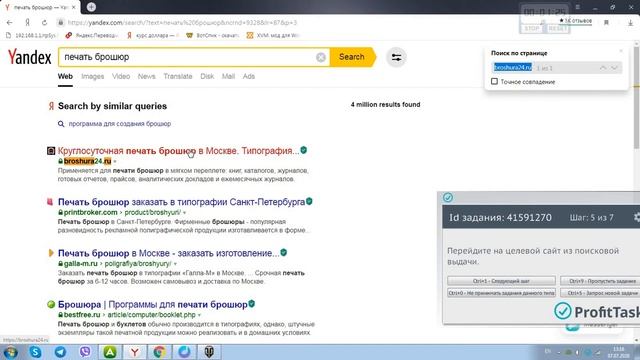This screenshot has width=640, height=360.
Task: Clear the search query with X icon
Action: pos(321,58)
